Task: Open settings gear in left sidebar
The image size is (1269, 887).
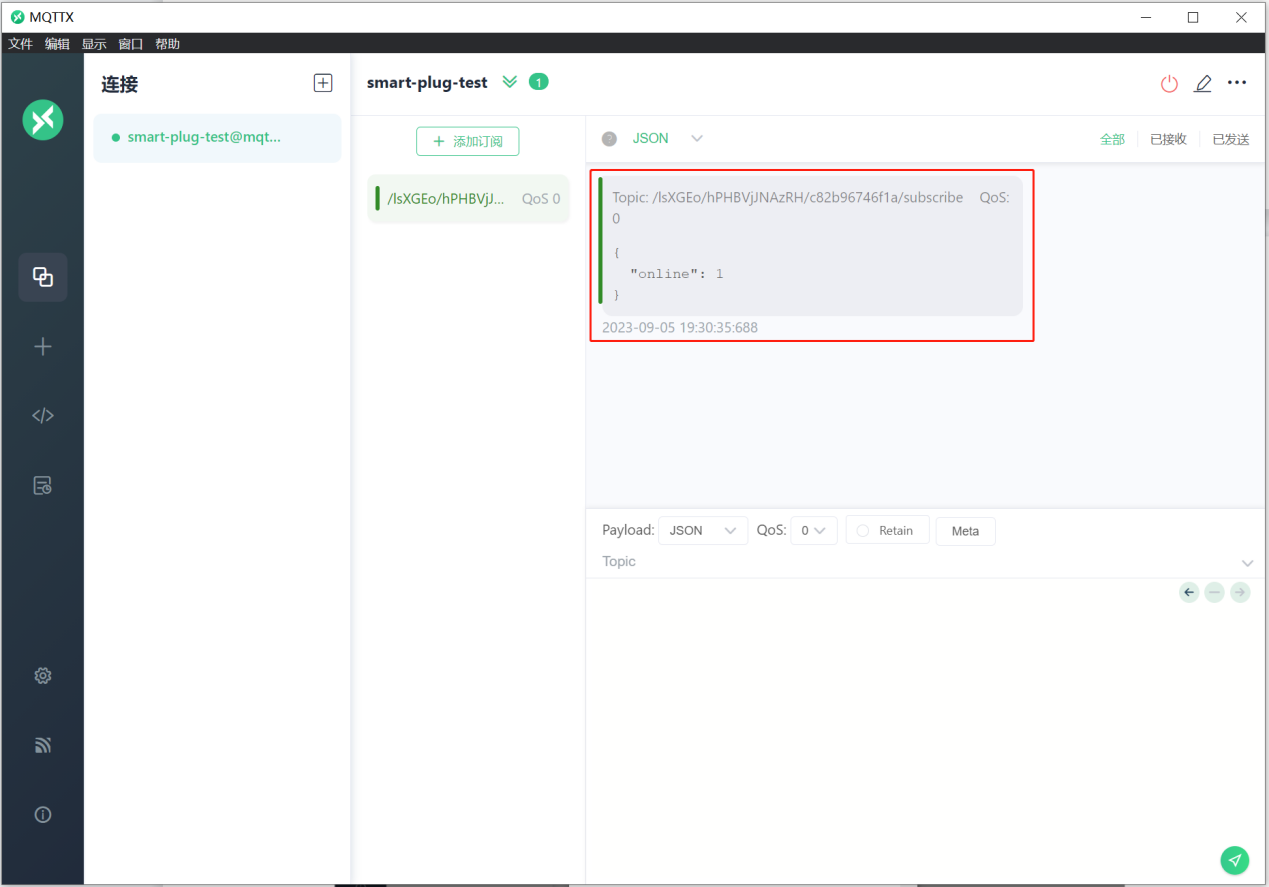Action: coord(43,676)
